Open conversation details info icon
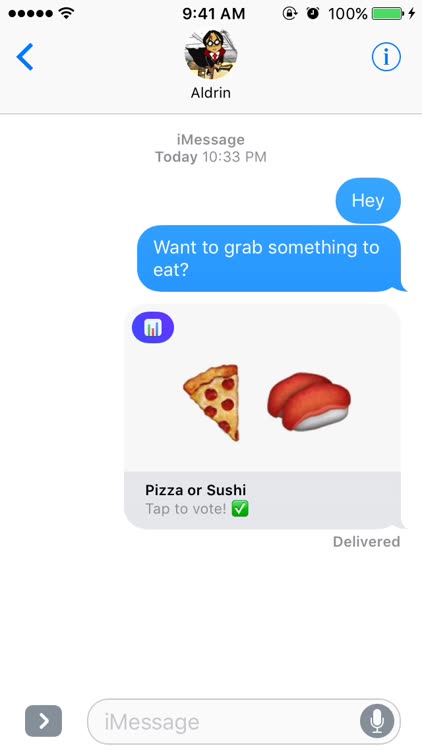The width and height of the screenshot is (422, 750). 386,57
